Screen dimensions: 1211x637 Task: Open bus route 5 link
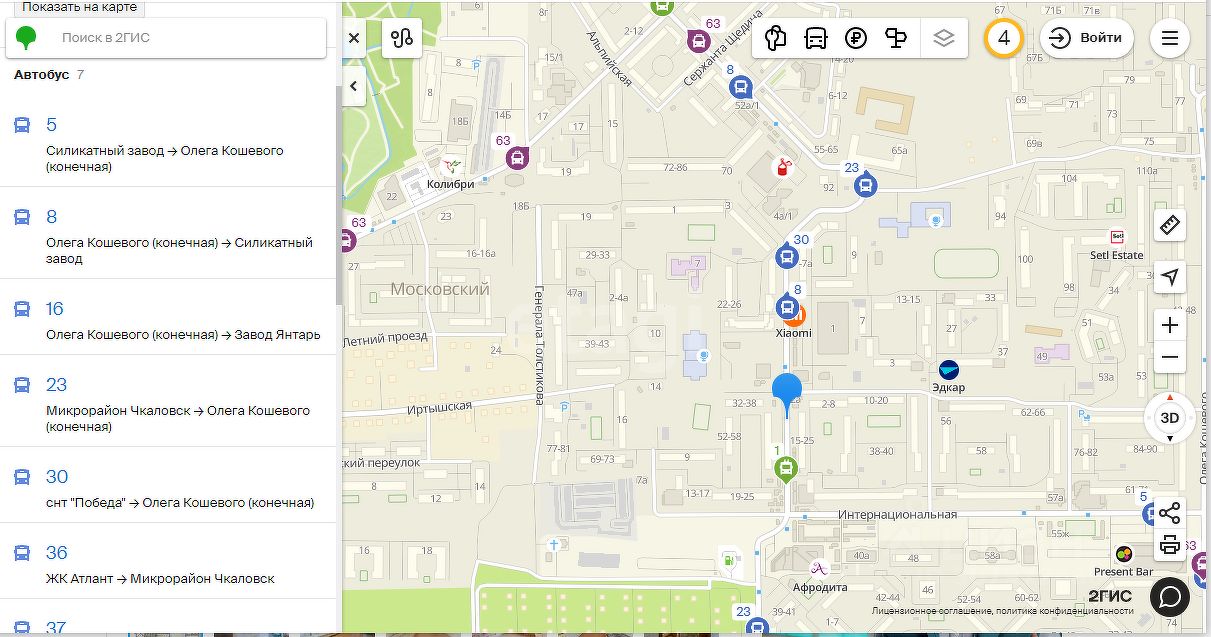52,125
